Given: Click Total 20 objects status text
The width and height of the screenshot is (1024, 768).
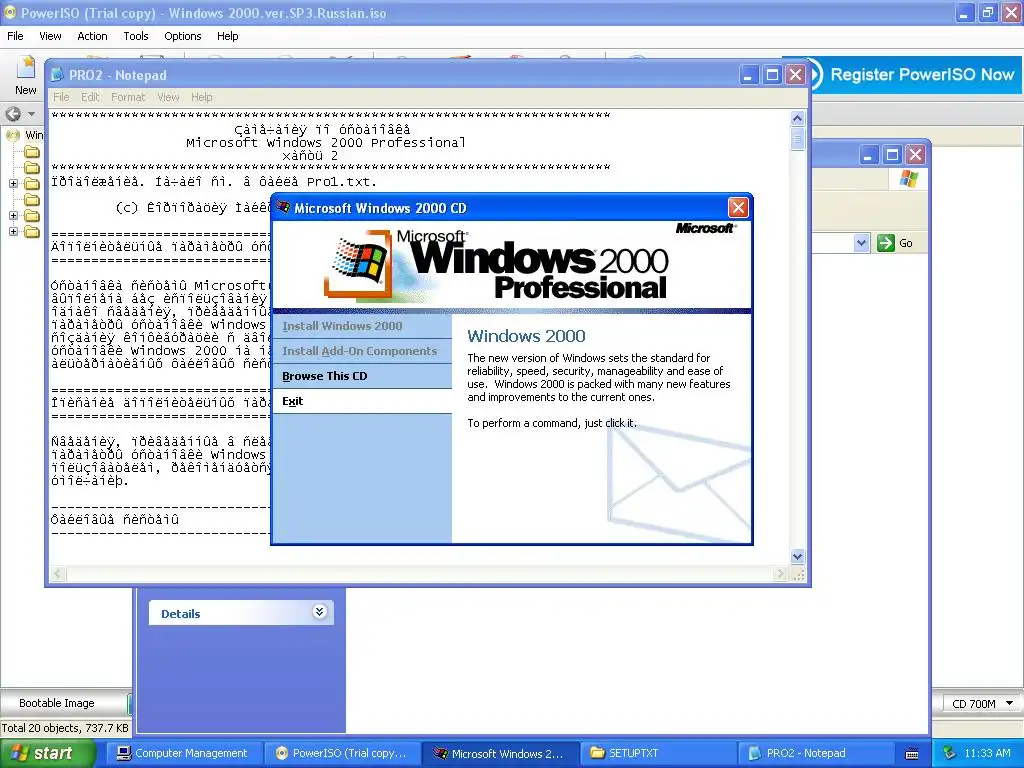Looking at the screenshot, I should [65, 728].
